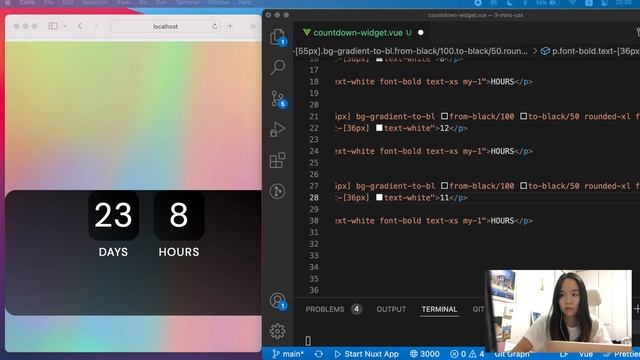The image size is (640, 360).
Task: Click the Prettier status bar item
Action: (621, 354)
